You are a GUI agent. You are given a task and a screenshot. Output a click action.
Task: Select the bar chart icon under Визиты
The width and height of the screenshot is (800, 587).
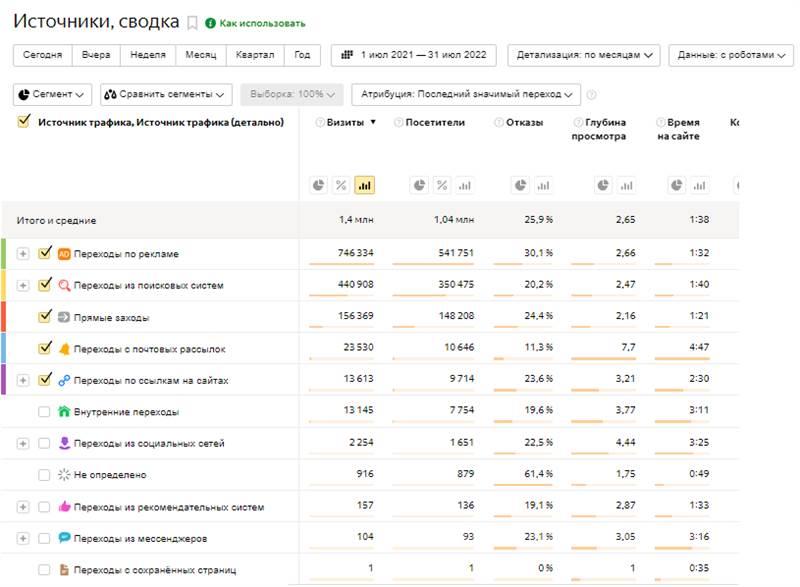tap(364, 185)
